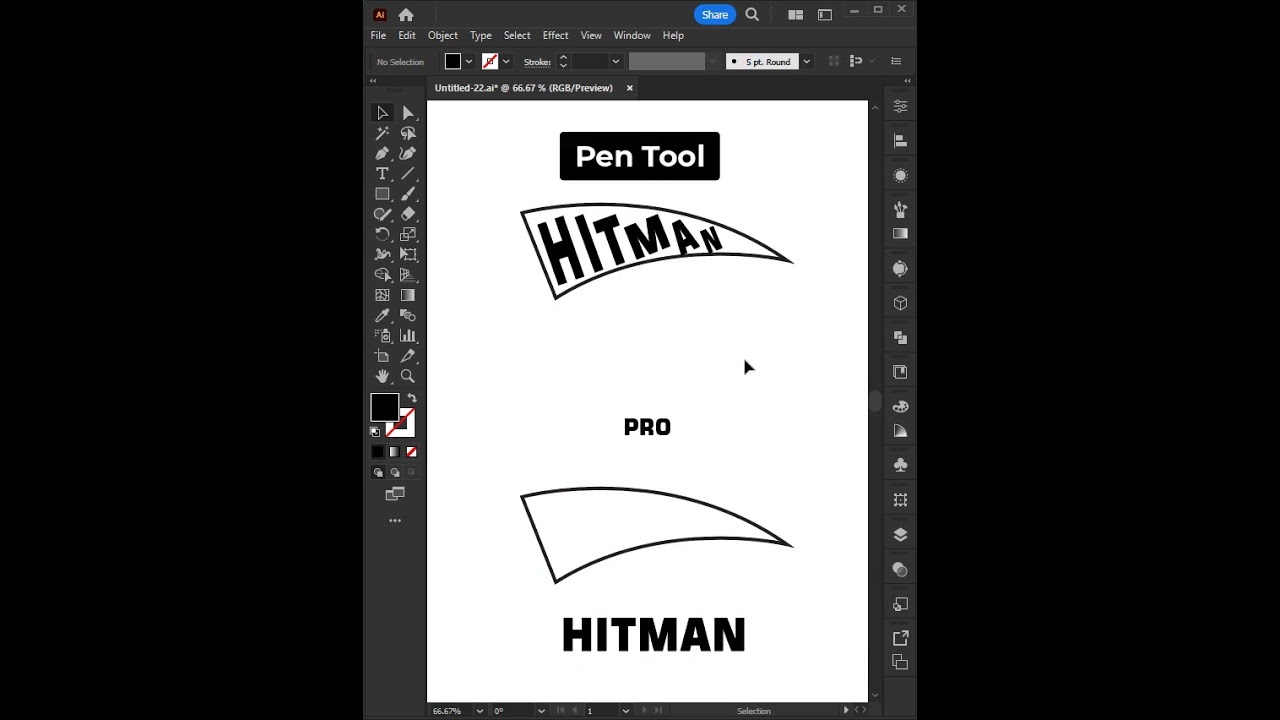The height and width of the screenshot is (720, 1280).
Task: Select the Symbol Sprayer tool
Action: 382,336
